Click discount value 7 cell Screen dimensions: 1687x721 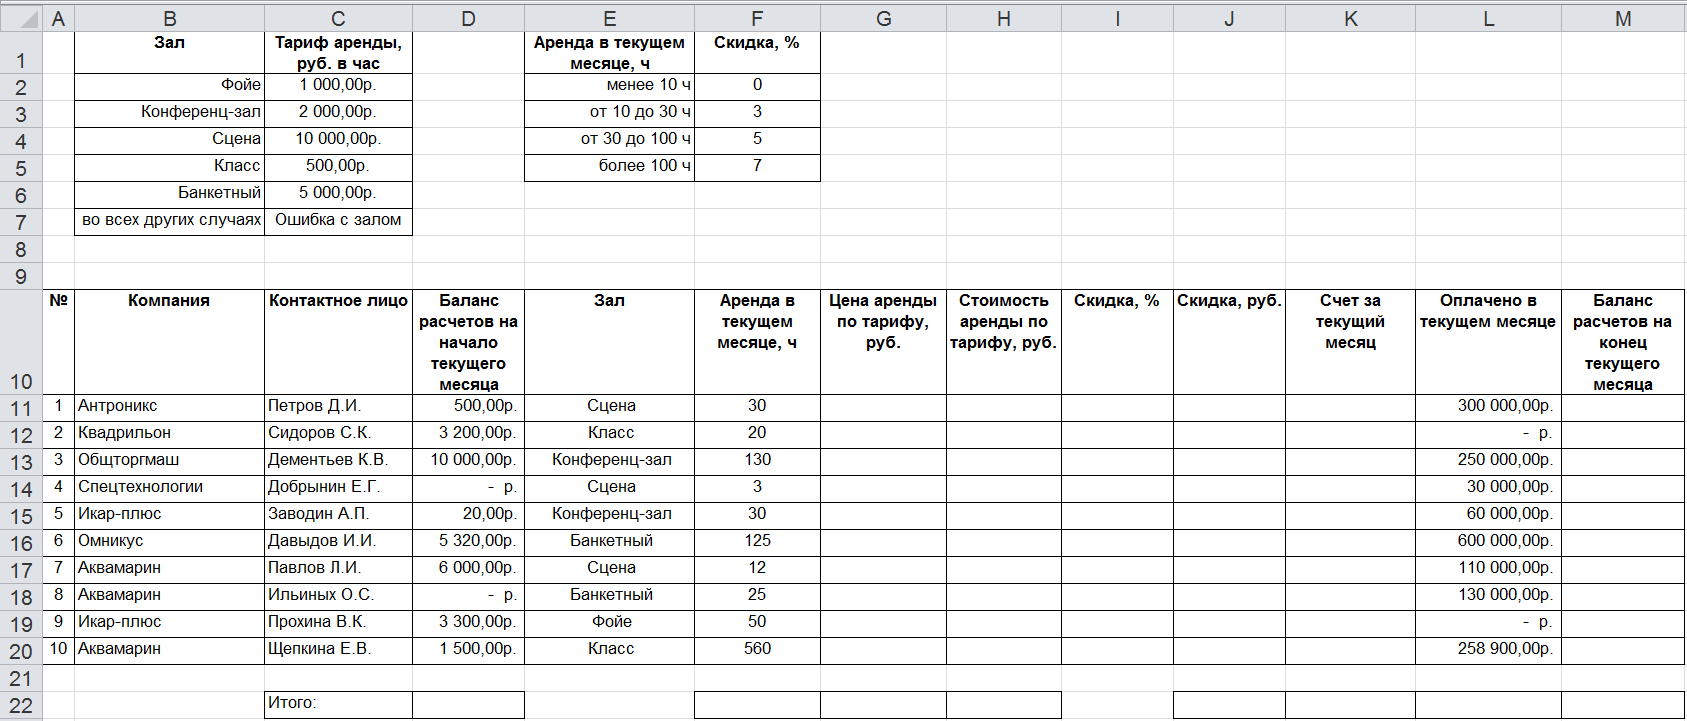[x=757, y=167]
